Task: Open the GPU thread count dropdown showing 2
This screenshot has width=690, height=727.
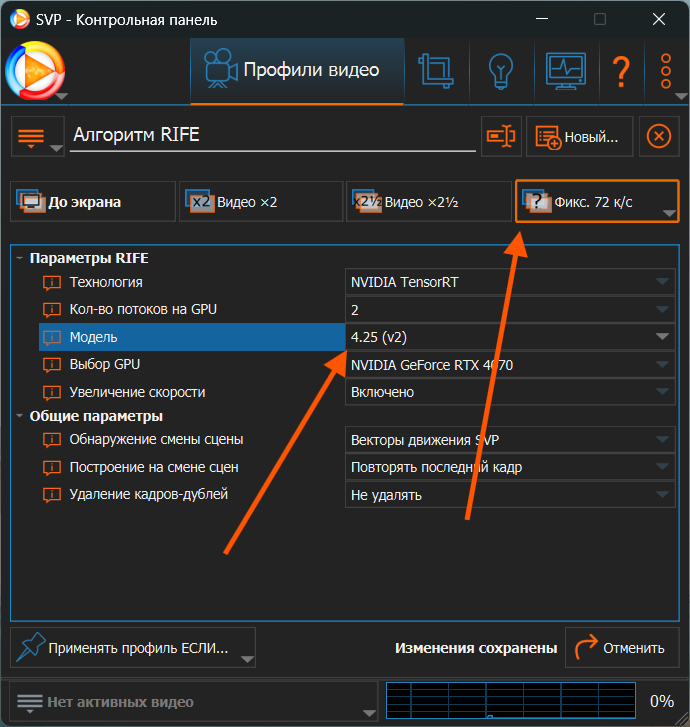Action: 510,310
